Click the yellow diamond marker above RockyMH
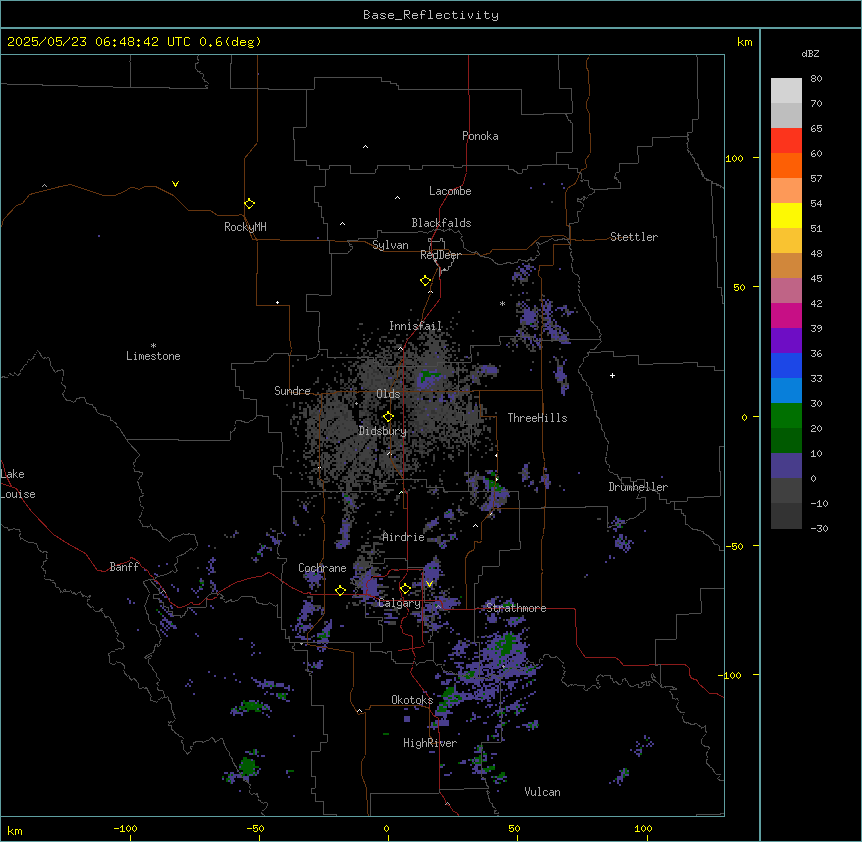Viewport: 862px width, 842px height. [249, 203]
